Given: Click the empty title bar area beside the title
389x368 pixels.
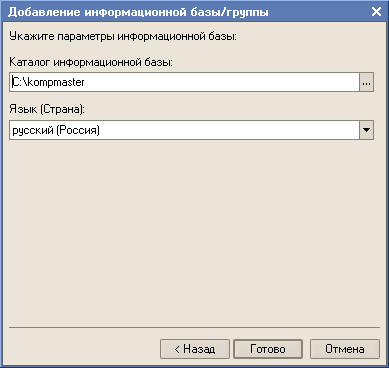Looking at the screenshot, I should (317, 12).
